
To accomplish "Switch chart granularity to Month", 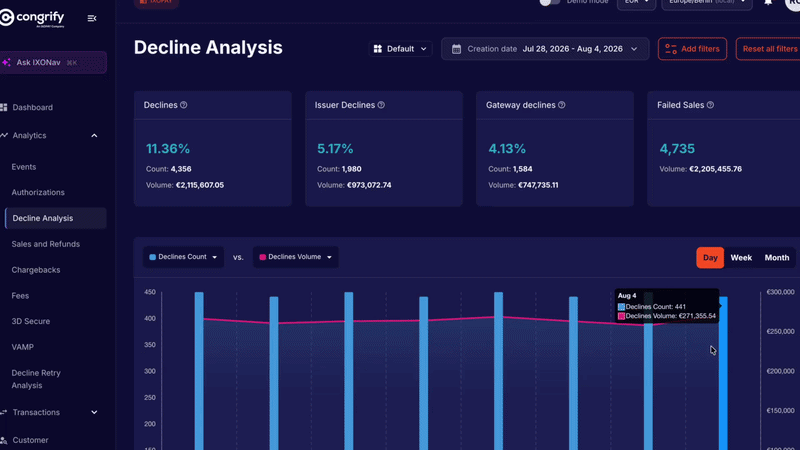I will pos(777,258).
